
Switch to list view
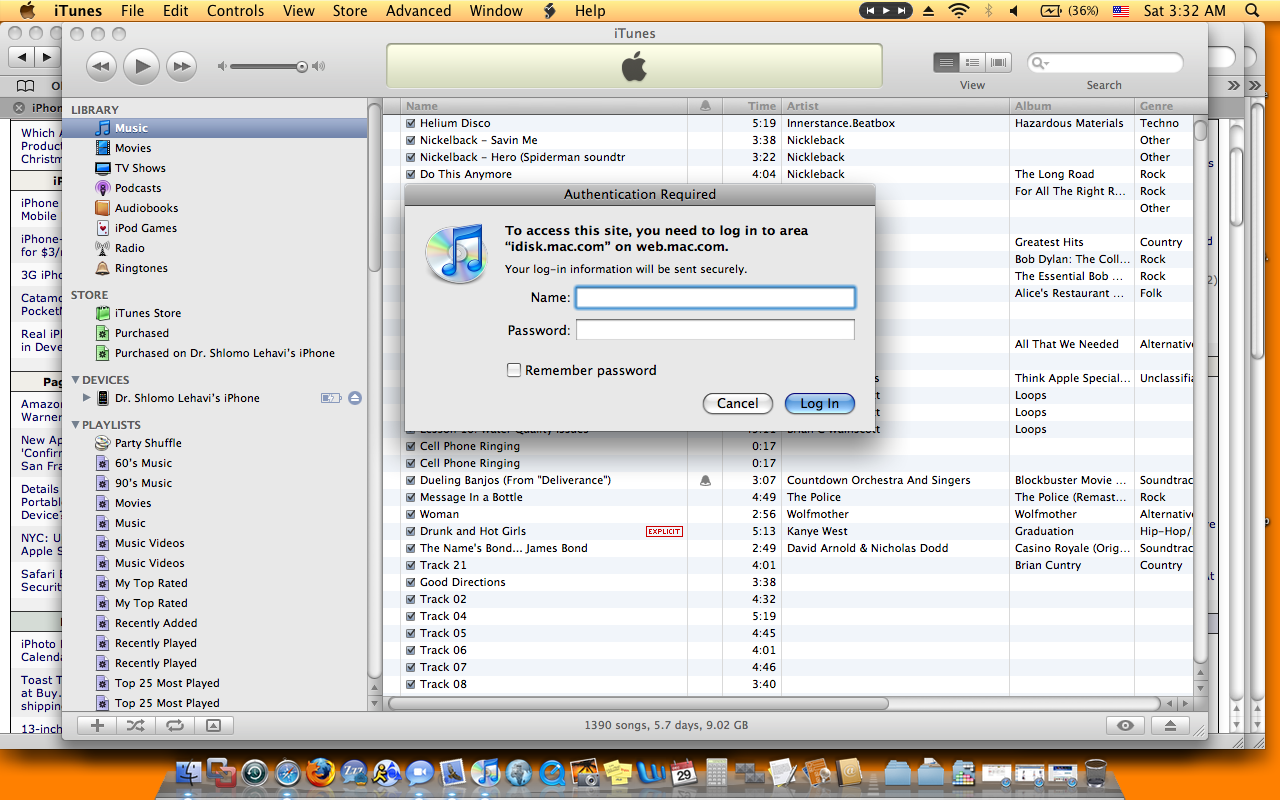[946, 63]
